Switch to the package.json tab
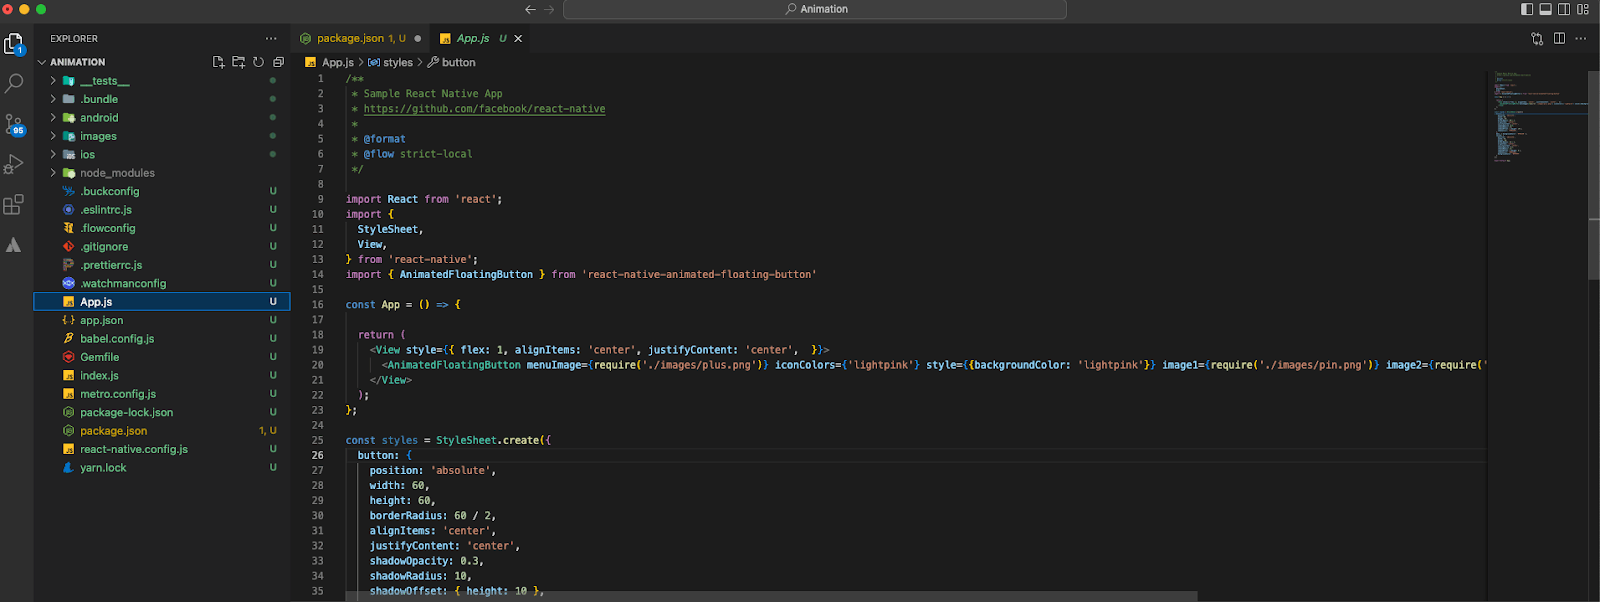The image size is (1600, 602). pyautogui.click(x=350, y=39)
